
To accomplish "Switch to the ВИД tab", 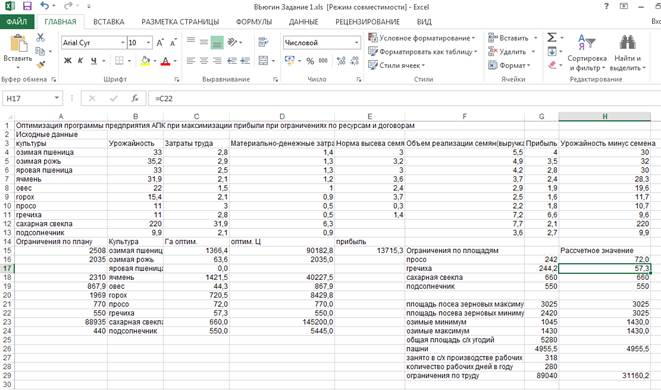I will 424,22.
